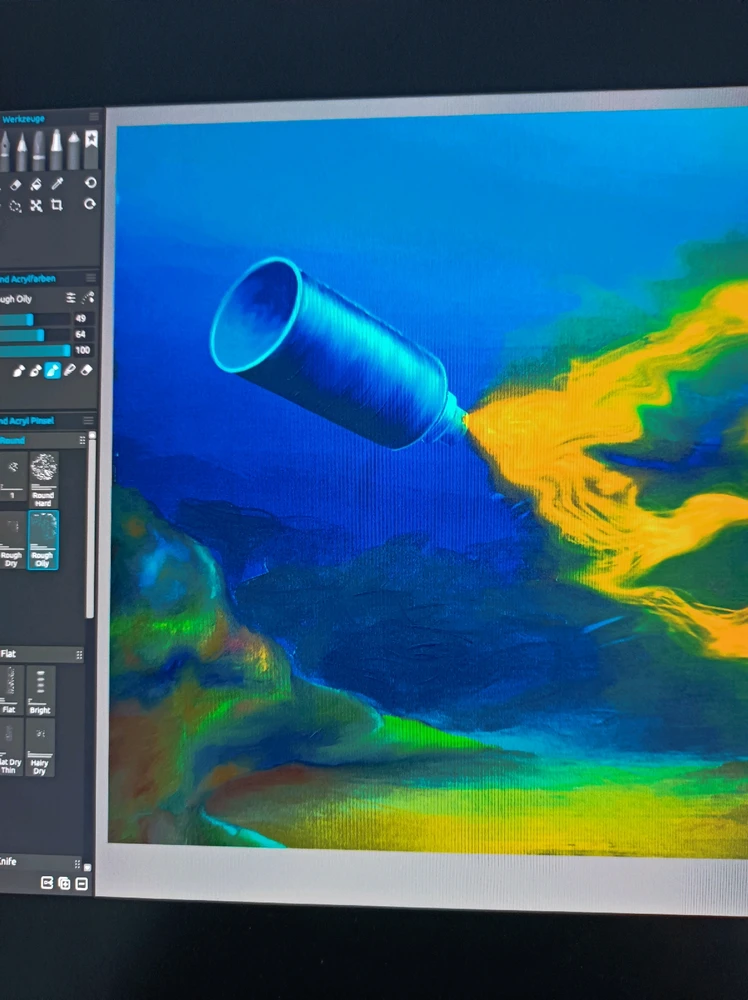
Task: Click duplicate brush preset button
Action: point(64,883)
